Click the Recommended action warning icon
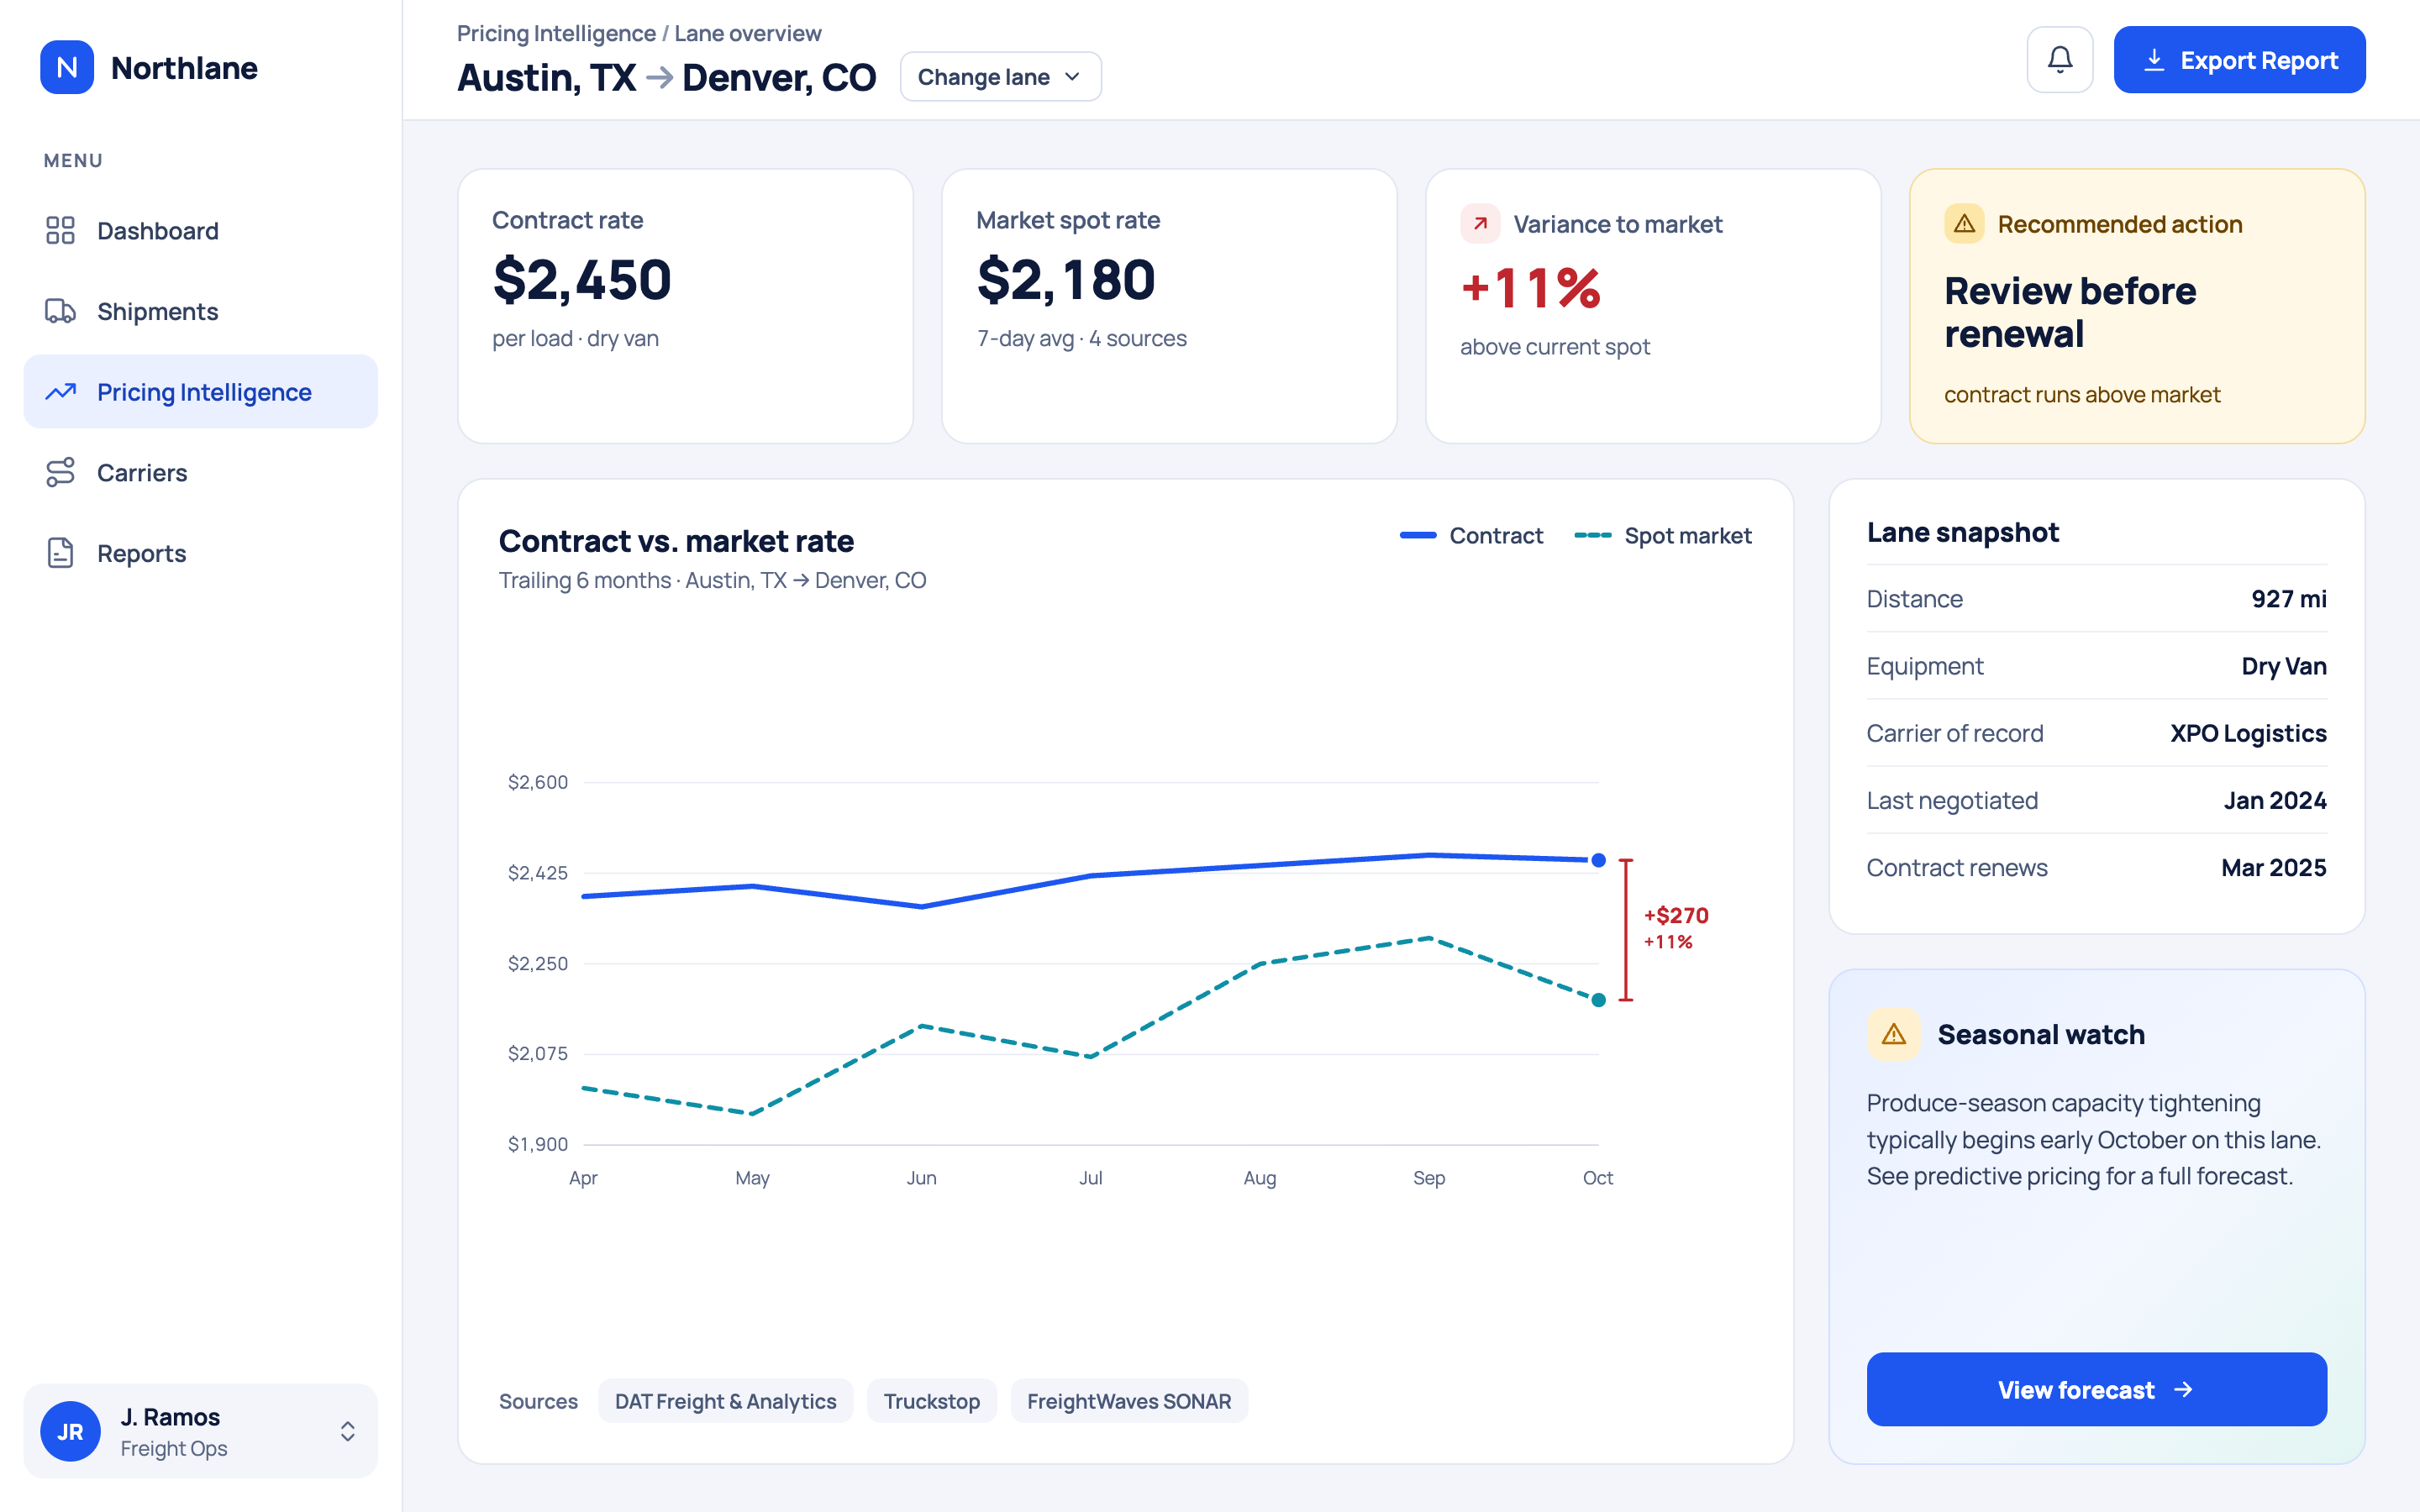 pyautogui.click(x=1964, y=223)
